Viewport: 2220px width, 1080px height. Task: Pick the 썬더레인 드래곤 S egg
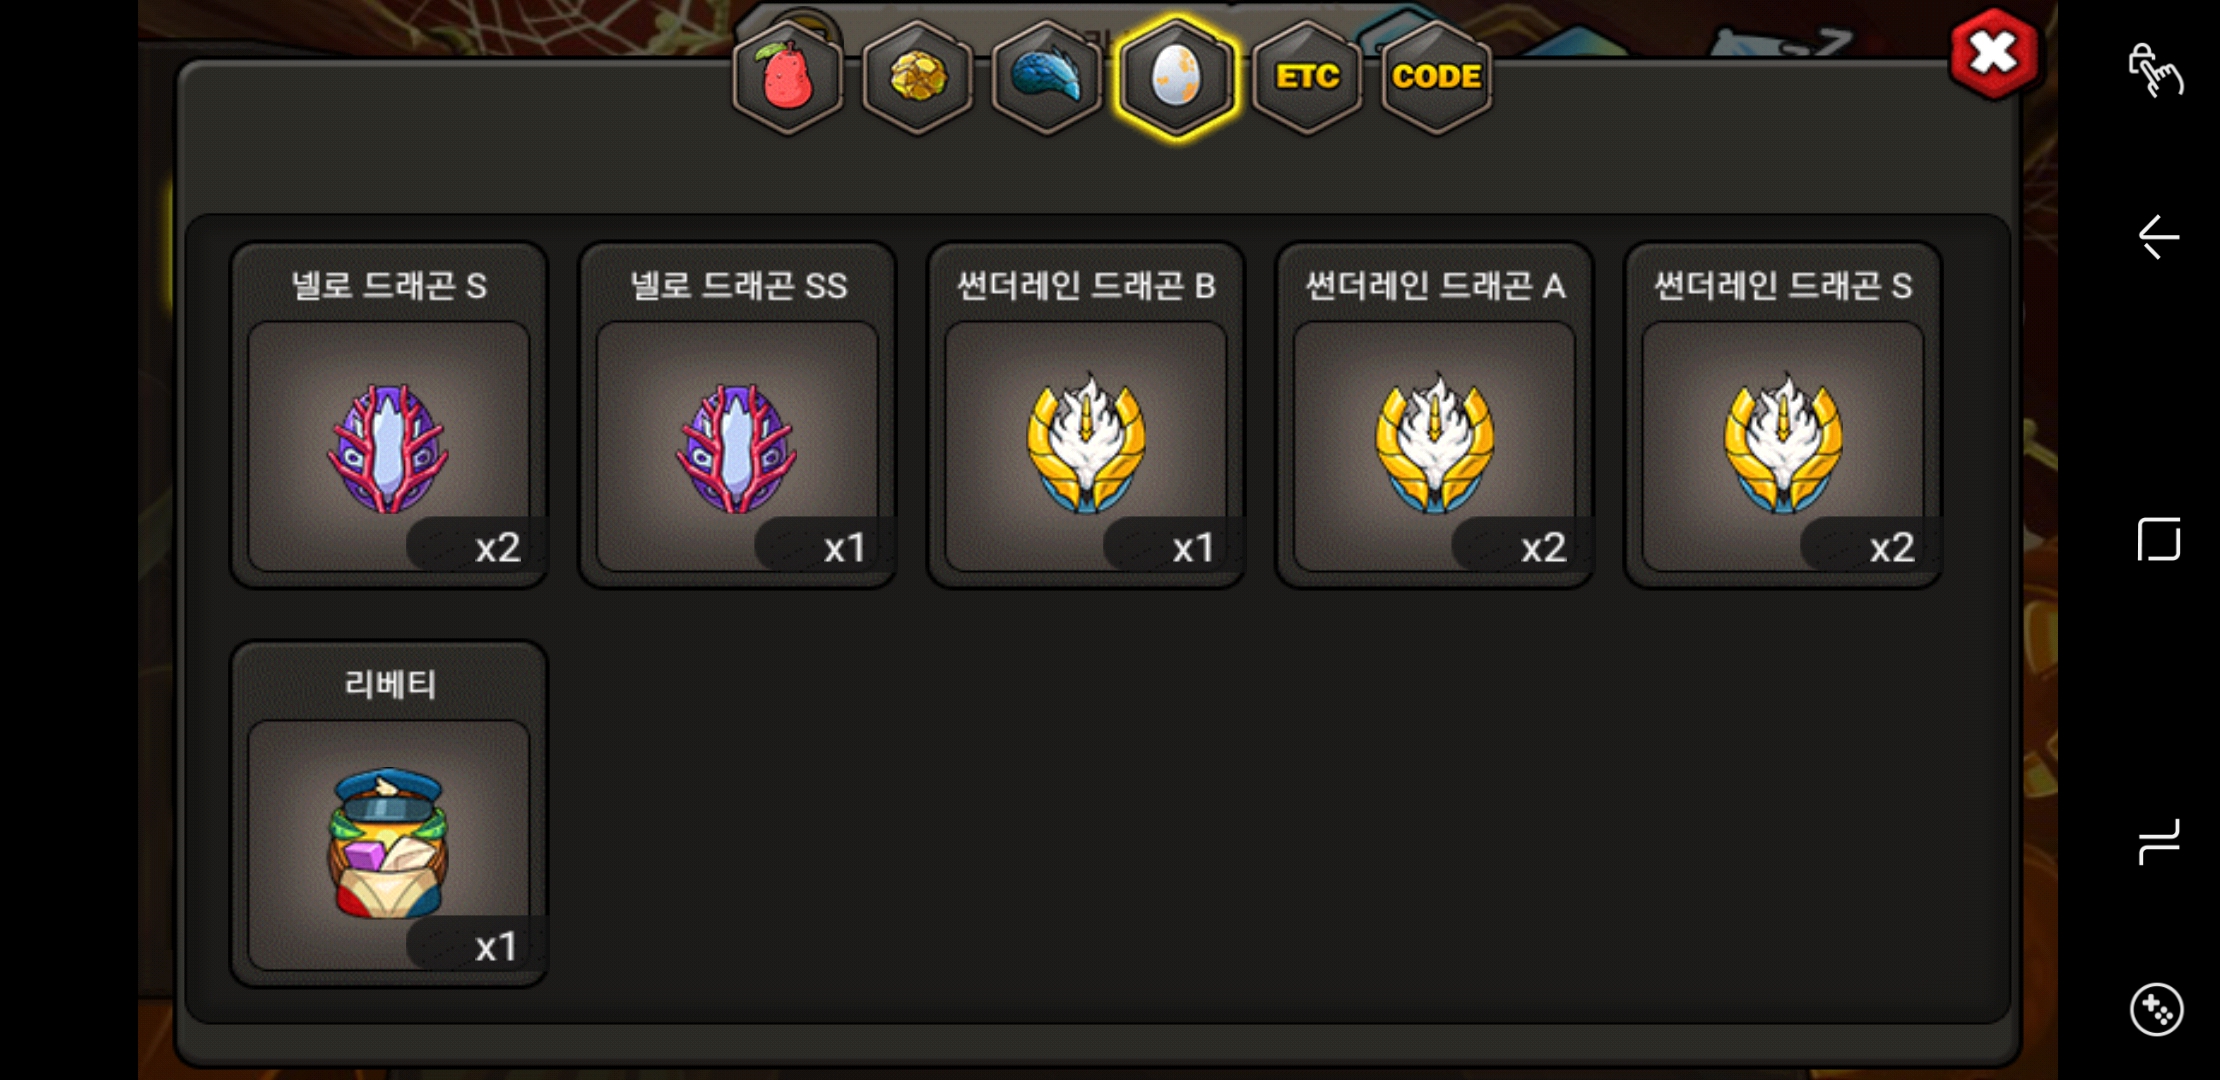1783,415
